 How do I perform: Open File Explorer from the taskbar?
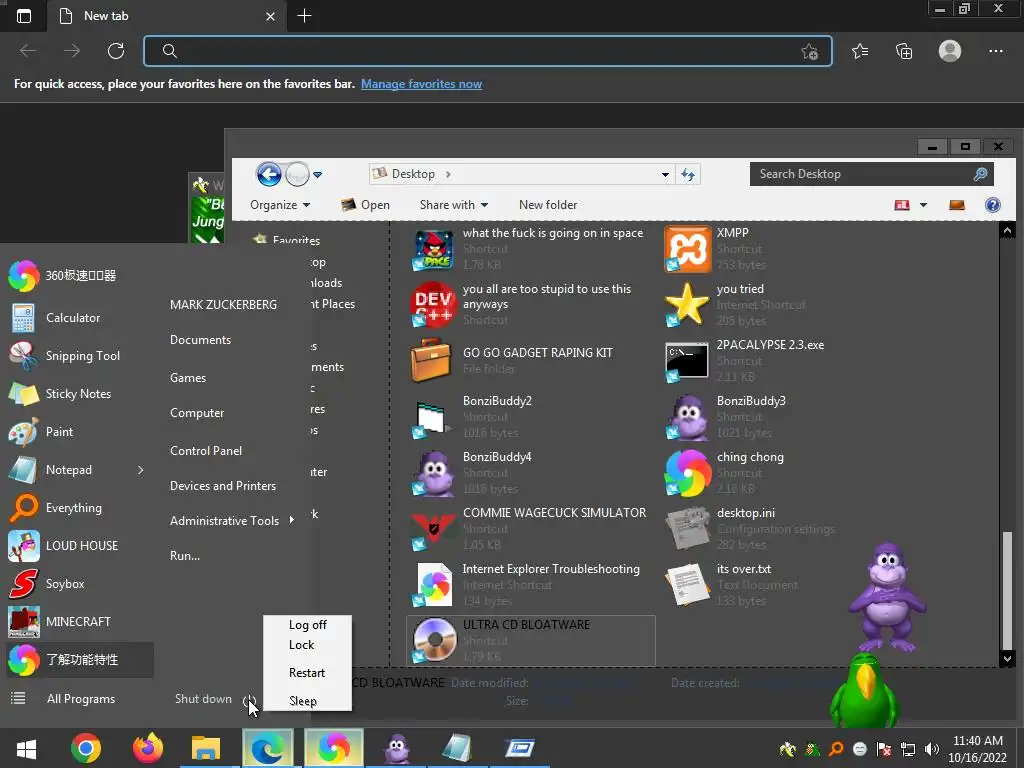(206, 748)
